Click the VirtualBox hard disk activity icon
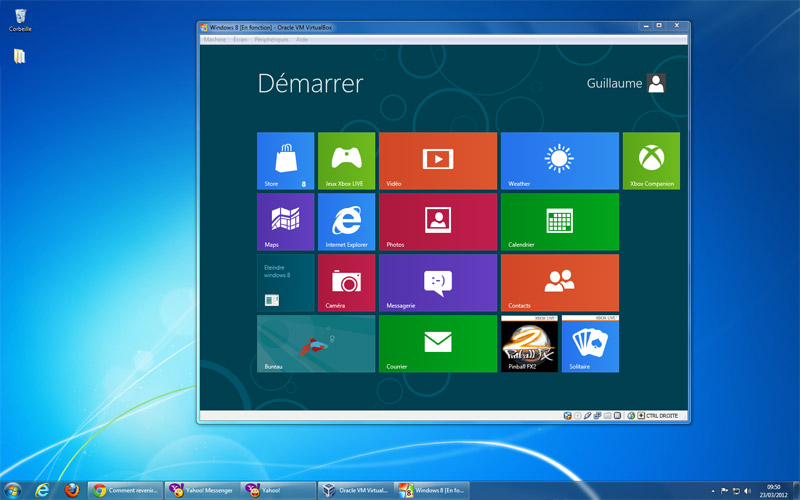The width and height of the screenshot is (800, 500). (x=567, y=416)
